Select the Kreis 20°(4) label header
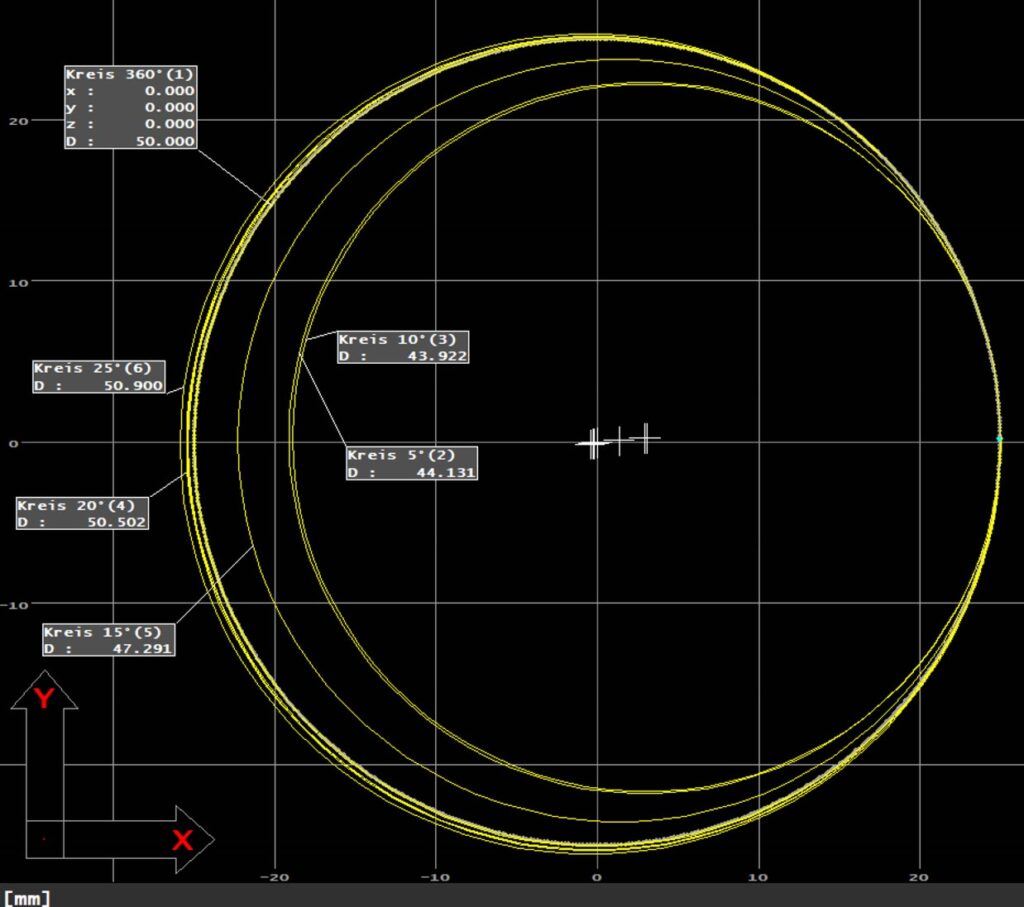 82,505
